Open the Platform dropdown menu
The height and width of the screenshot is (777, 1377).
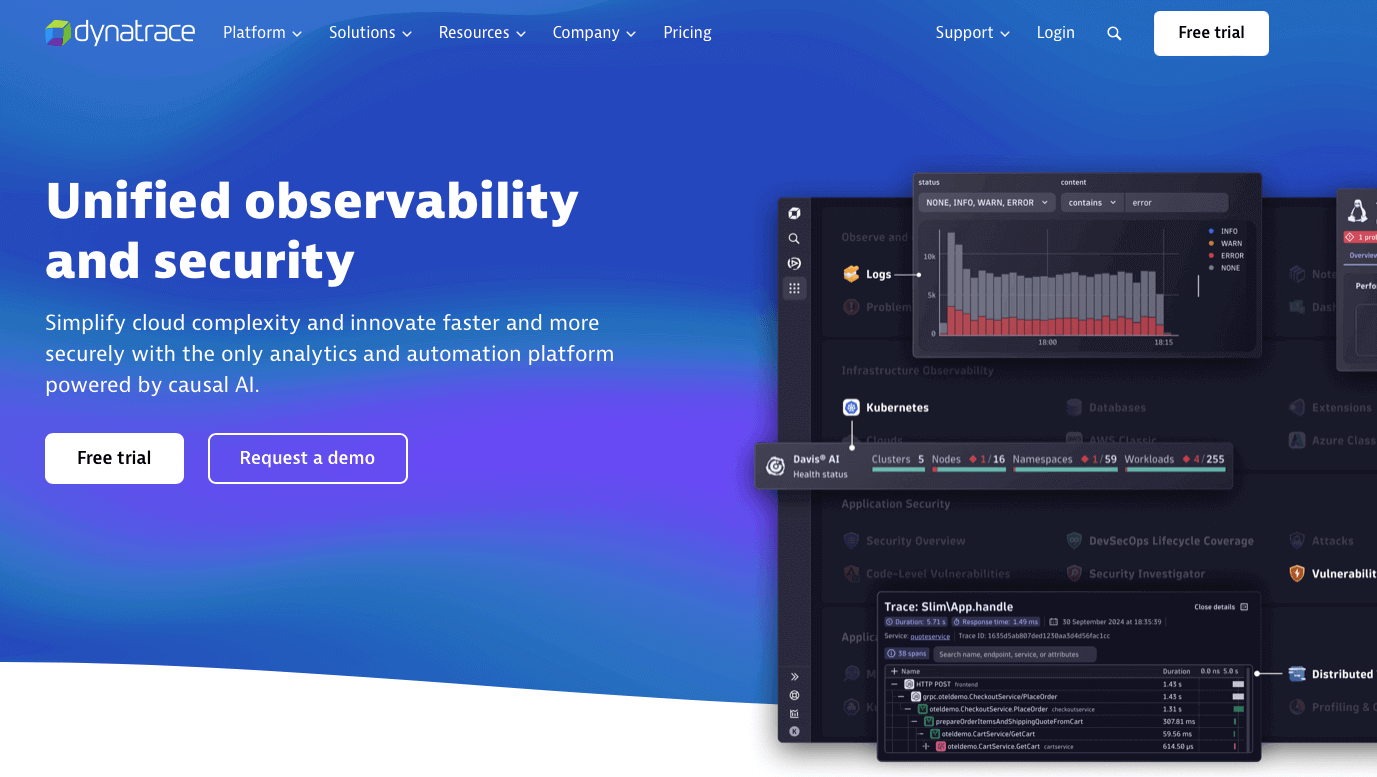(262, 33)
